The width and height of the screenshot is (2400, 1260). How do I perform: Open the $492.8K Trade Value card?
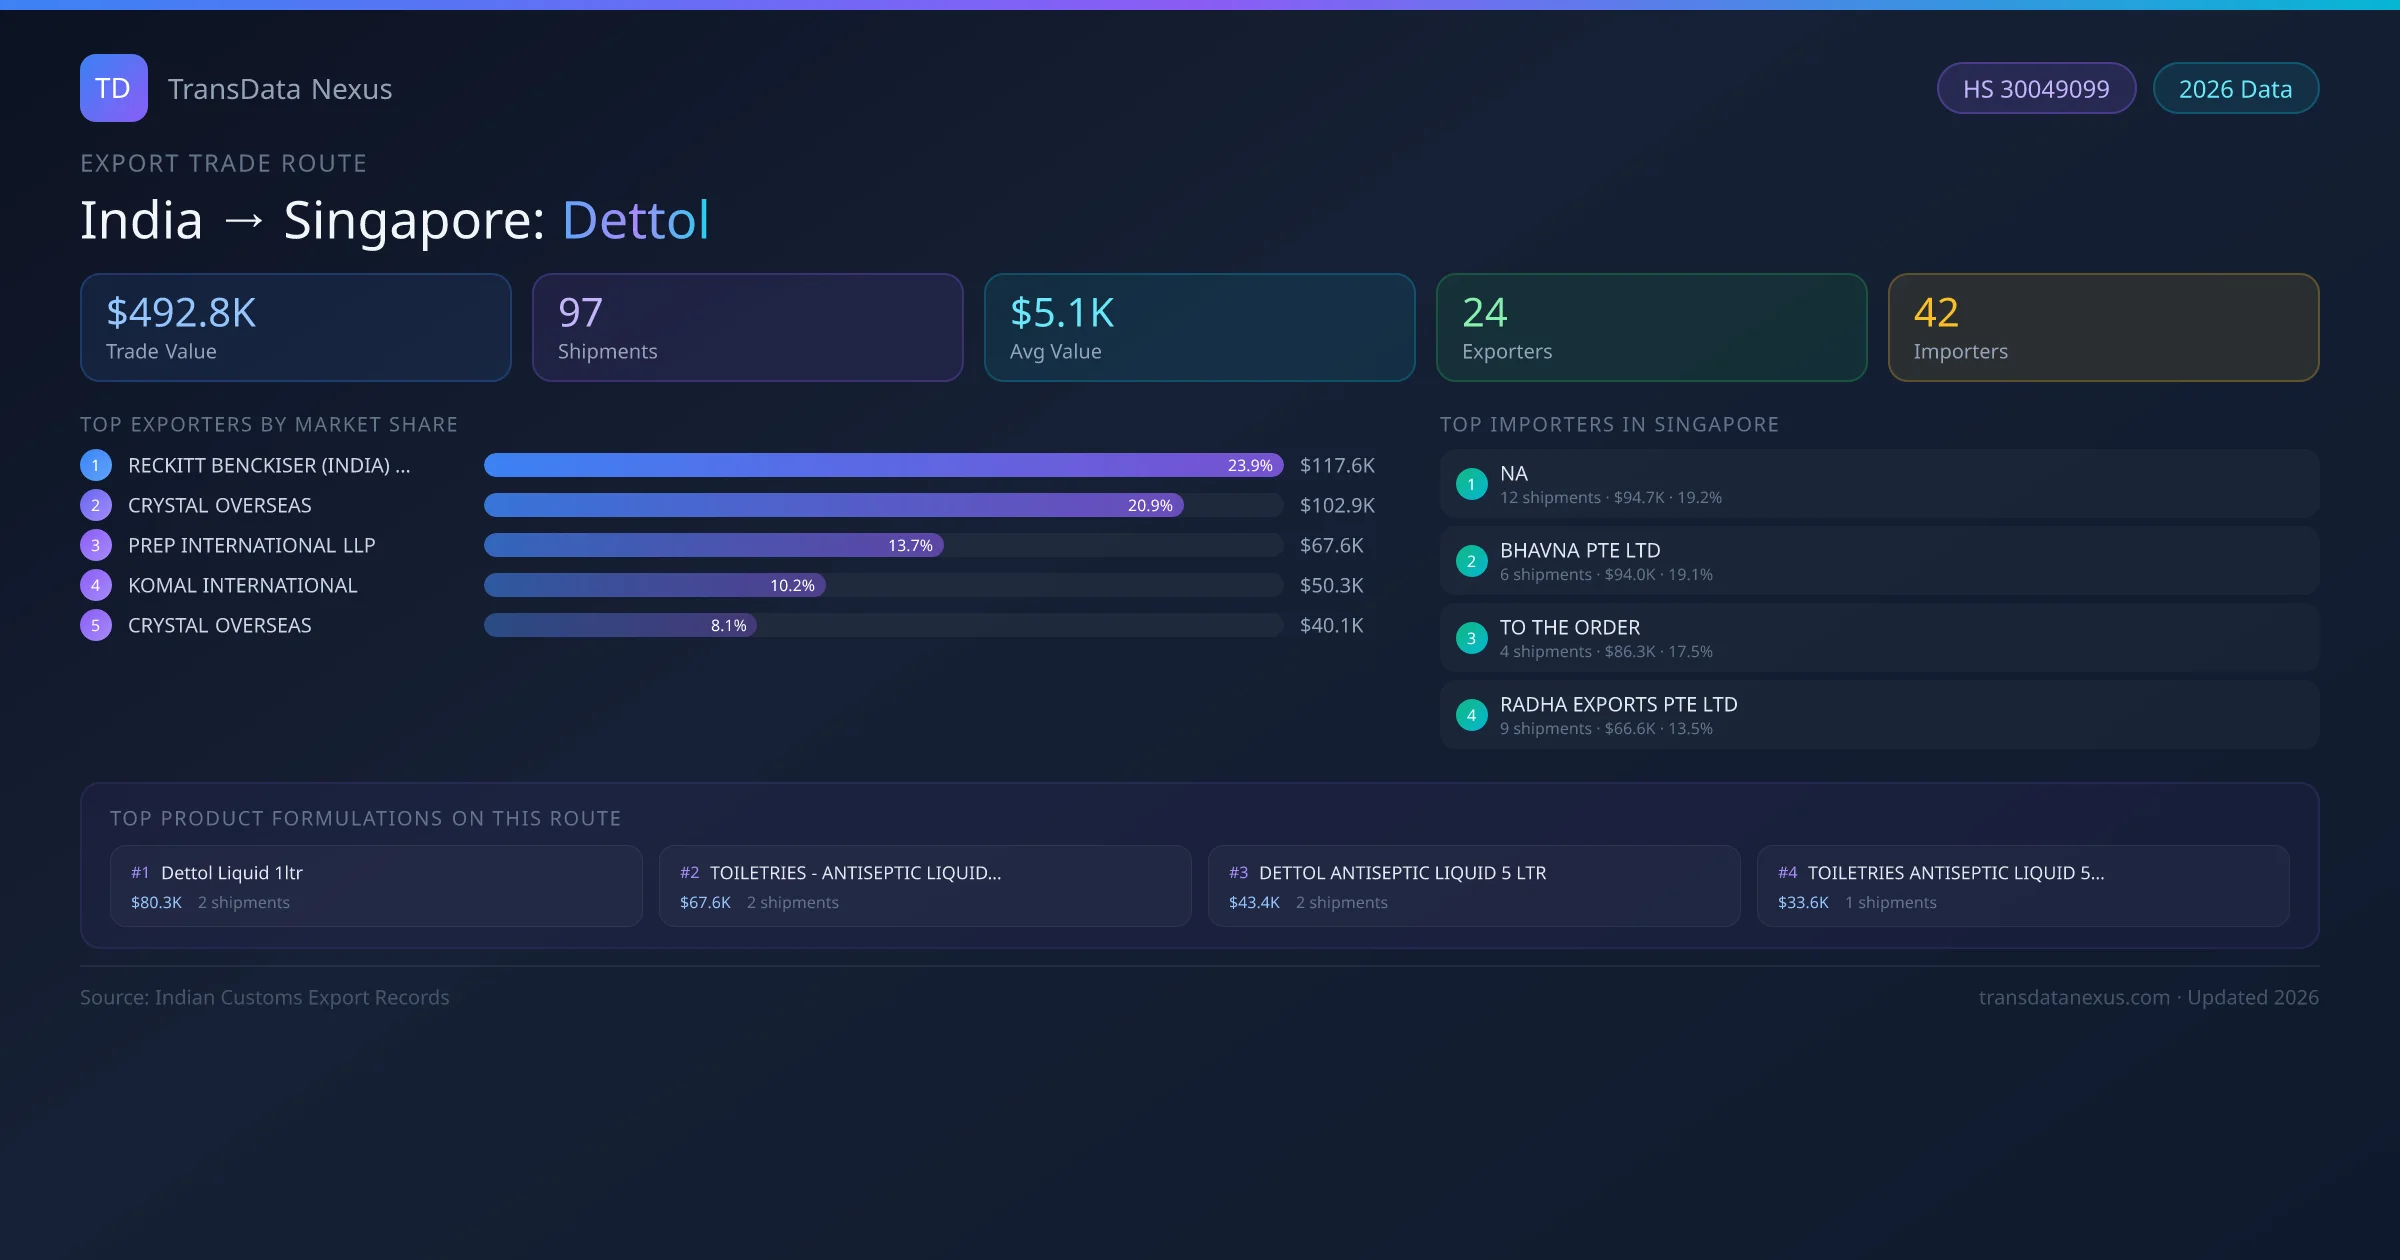(295, 328)
